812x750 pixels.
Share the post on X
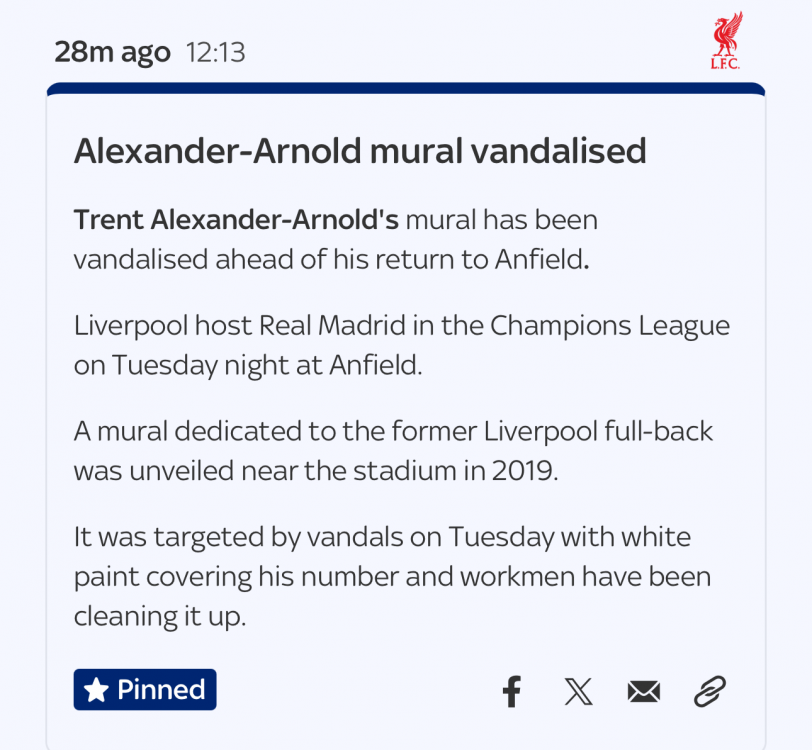click(578, 691)
